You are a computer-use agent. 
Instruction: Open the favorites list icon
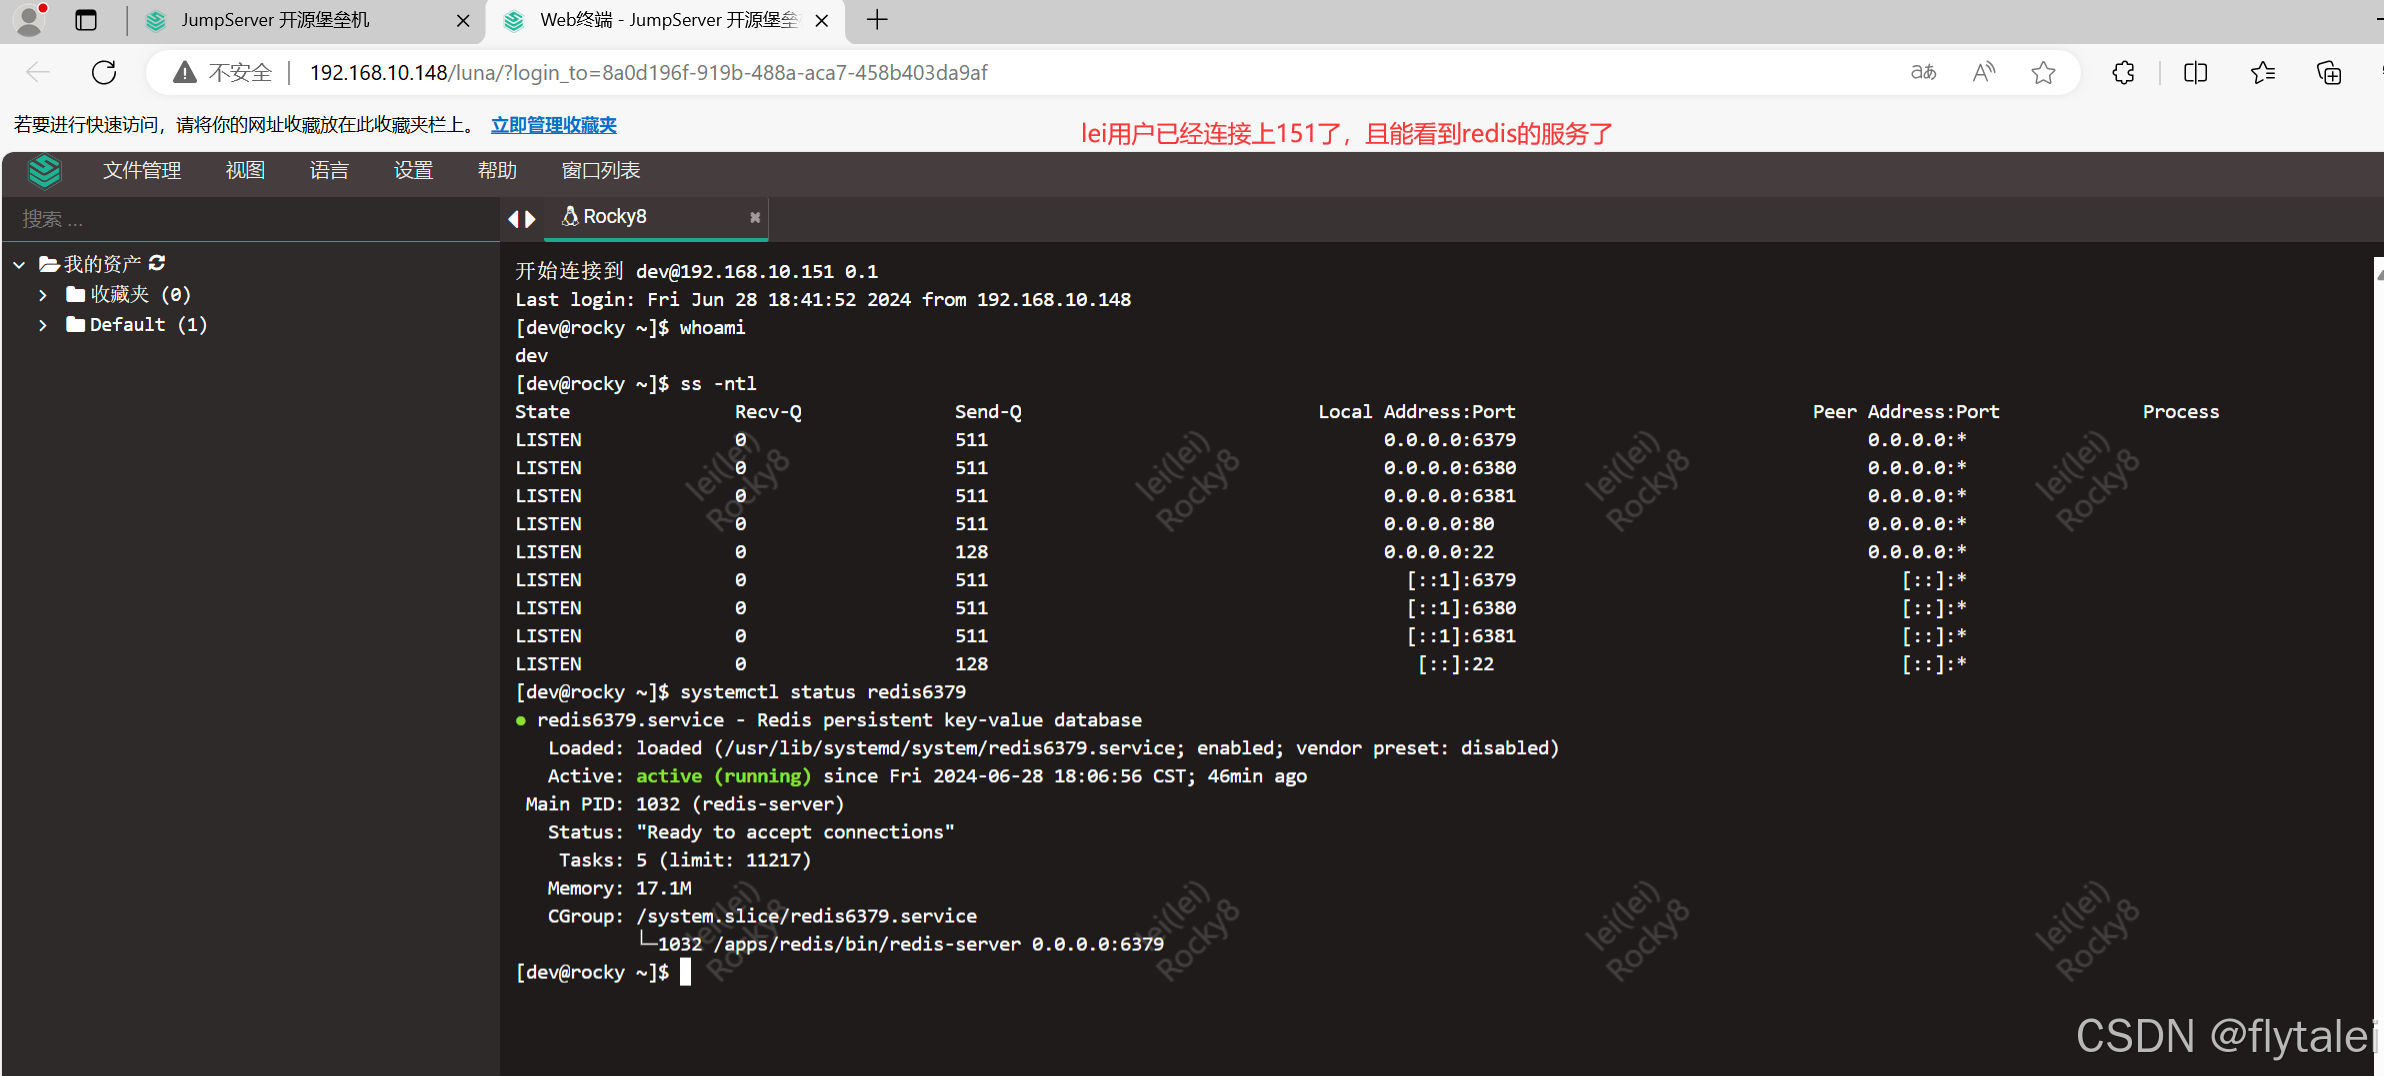point(2262,72)
